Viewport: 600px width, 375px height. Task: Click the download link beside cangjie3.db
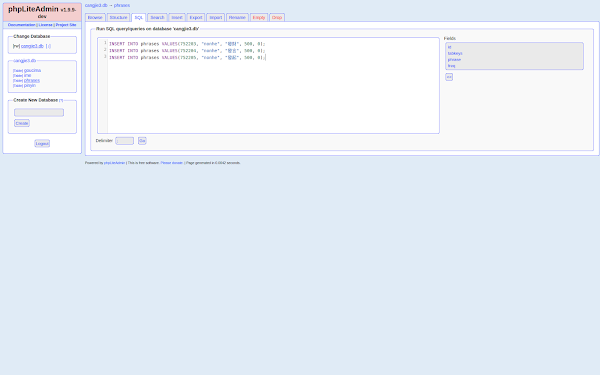(x=48, y=46)
